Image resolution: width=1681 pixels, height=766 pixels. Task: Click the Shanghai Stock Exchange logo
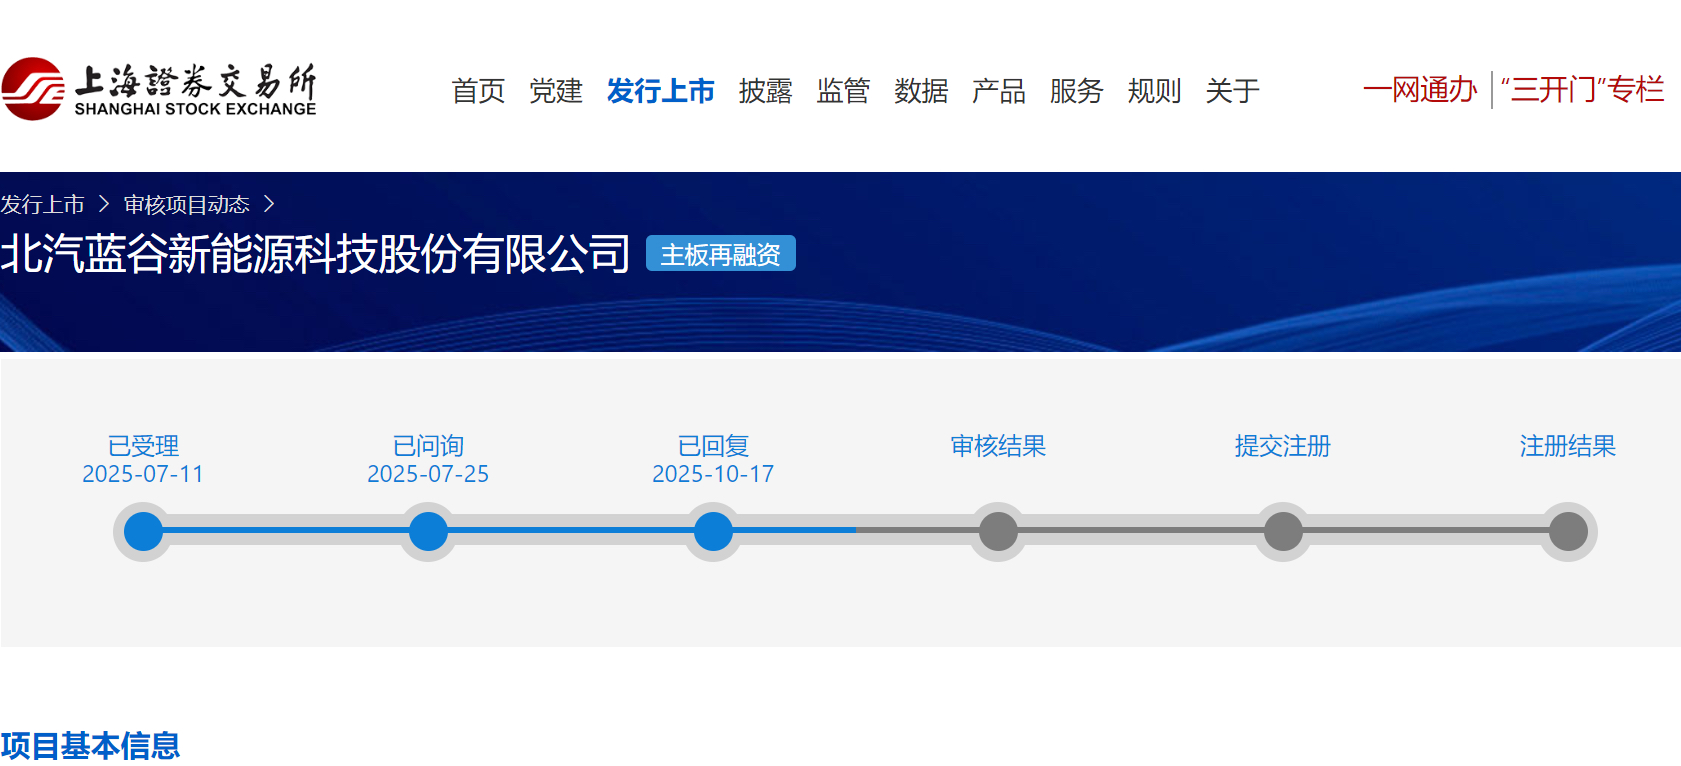(x=159, y=89)
